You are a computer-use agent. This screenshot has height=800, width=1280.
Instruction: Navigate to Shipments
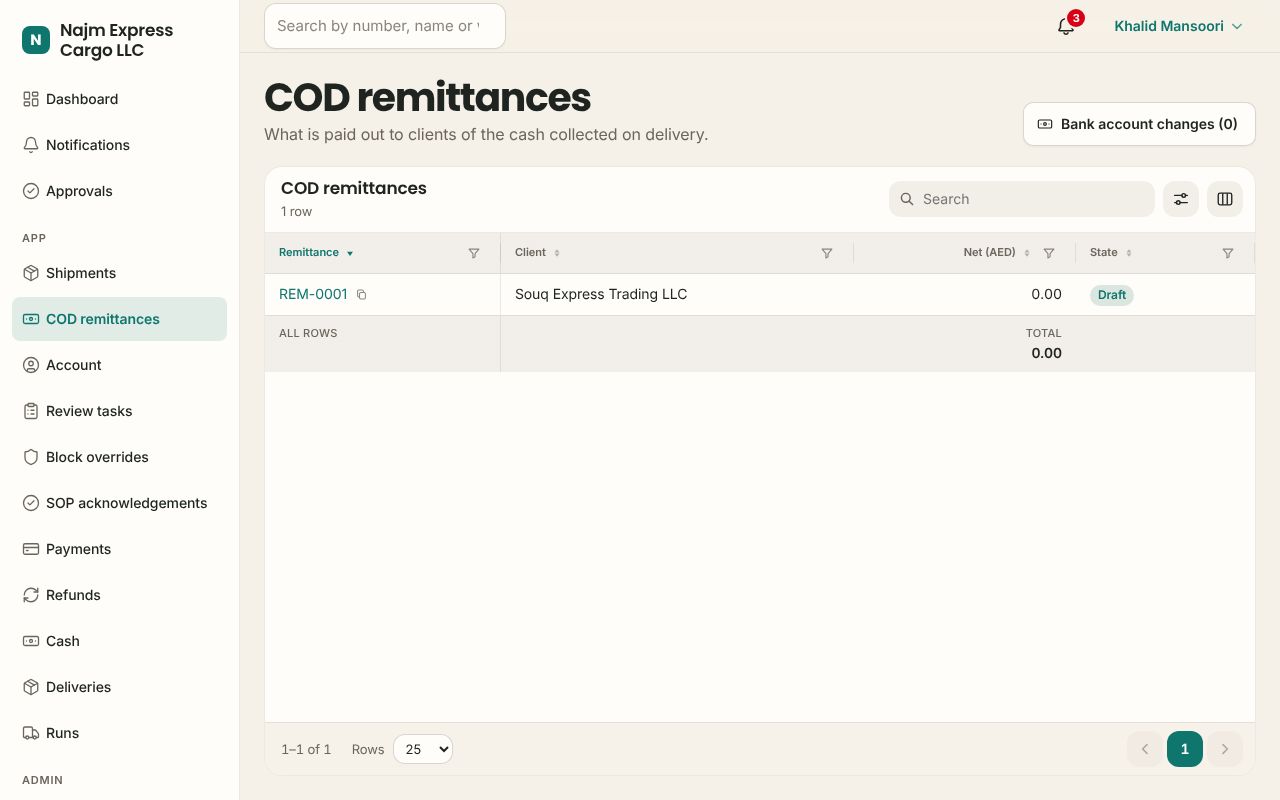[x=120, y=273]
